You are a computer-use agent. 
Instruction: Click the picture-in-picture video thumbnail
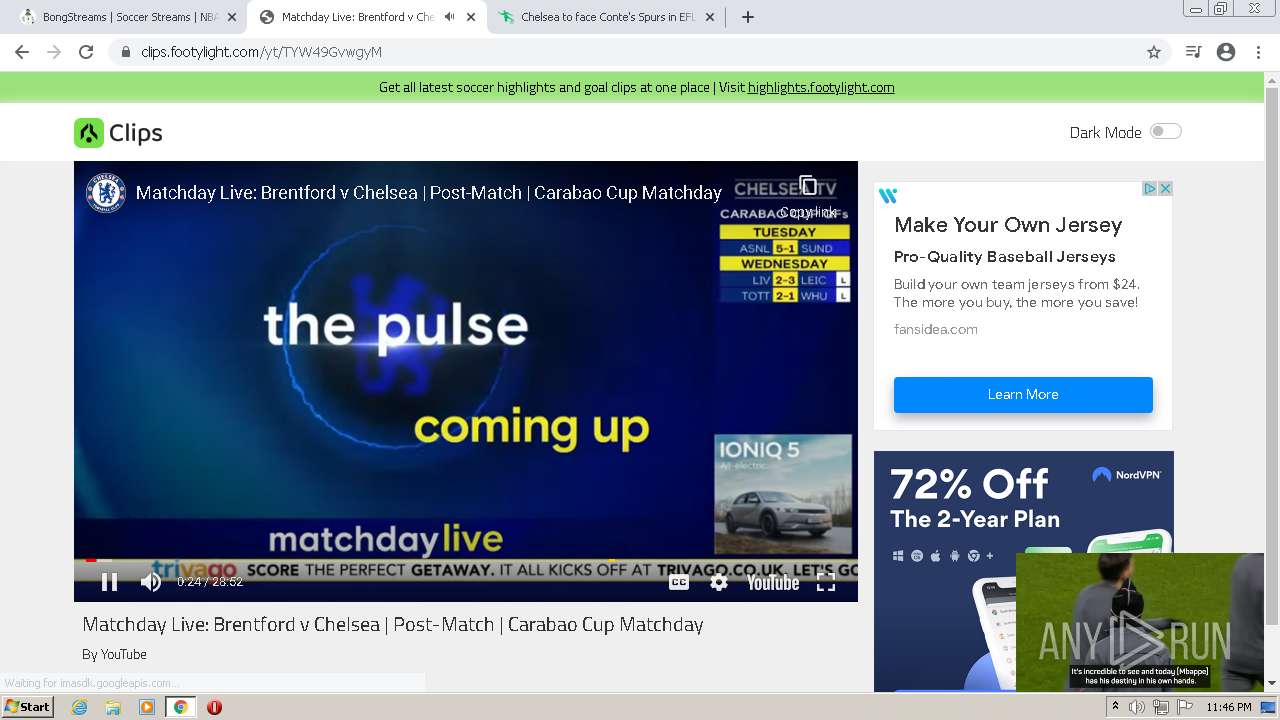click(x=1140, y=622)
